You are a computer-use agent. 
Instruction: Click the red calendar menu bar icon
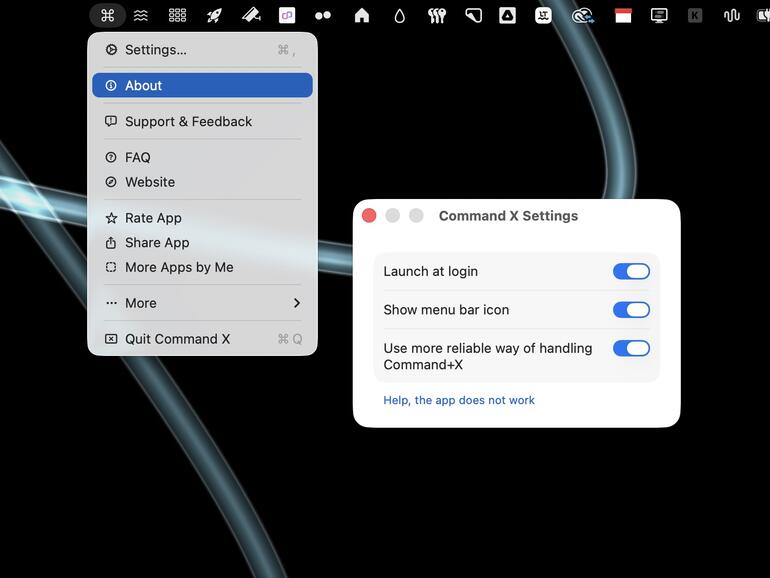(x=623, y=16)
